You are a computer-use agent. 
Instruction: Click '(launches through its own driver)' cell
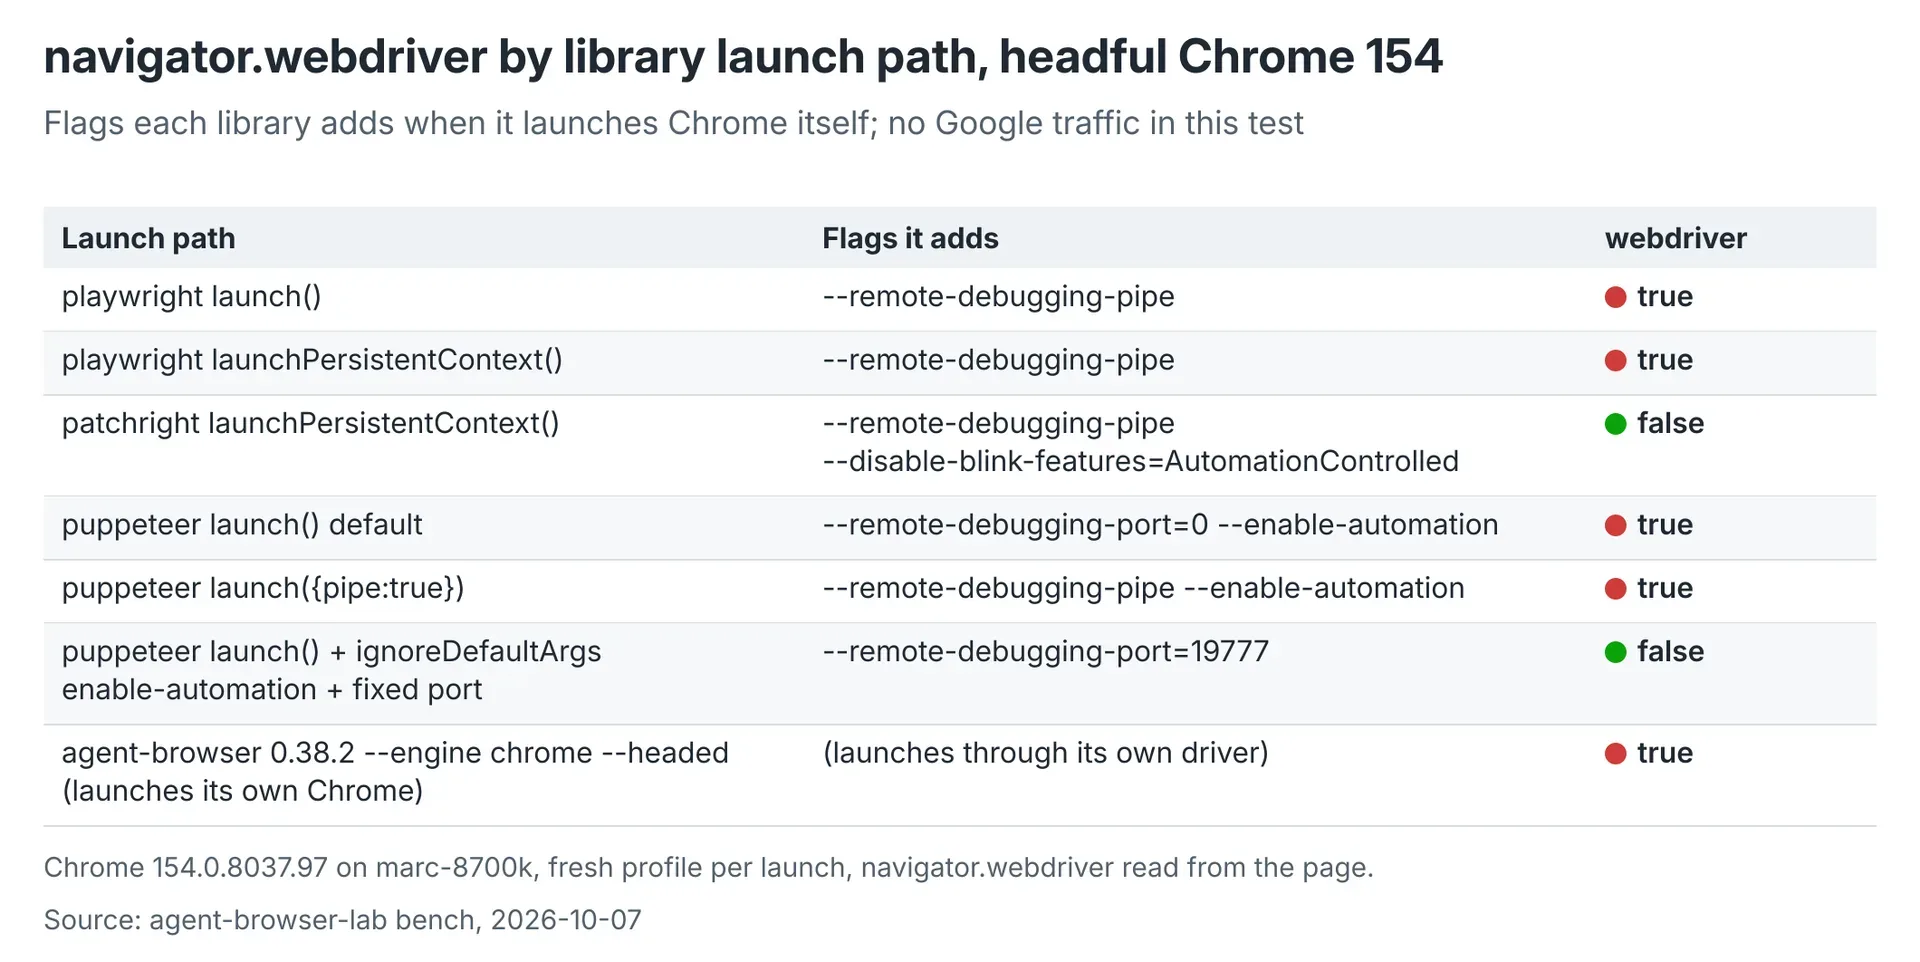pyautogui.click(x=1045, y=753)
